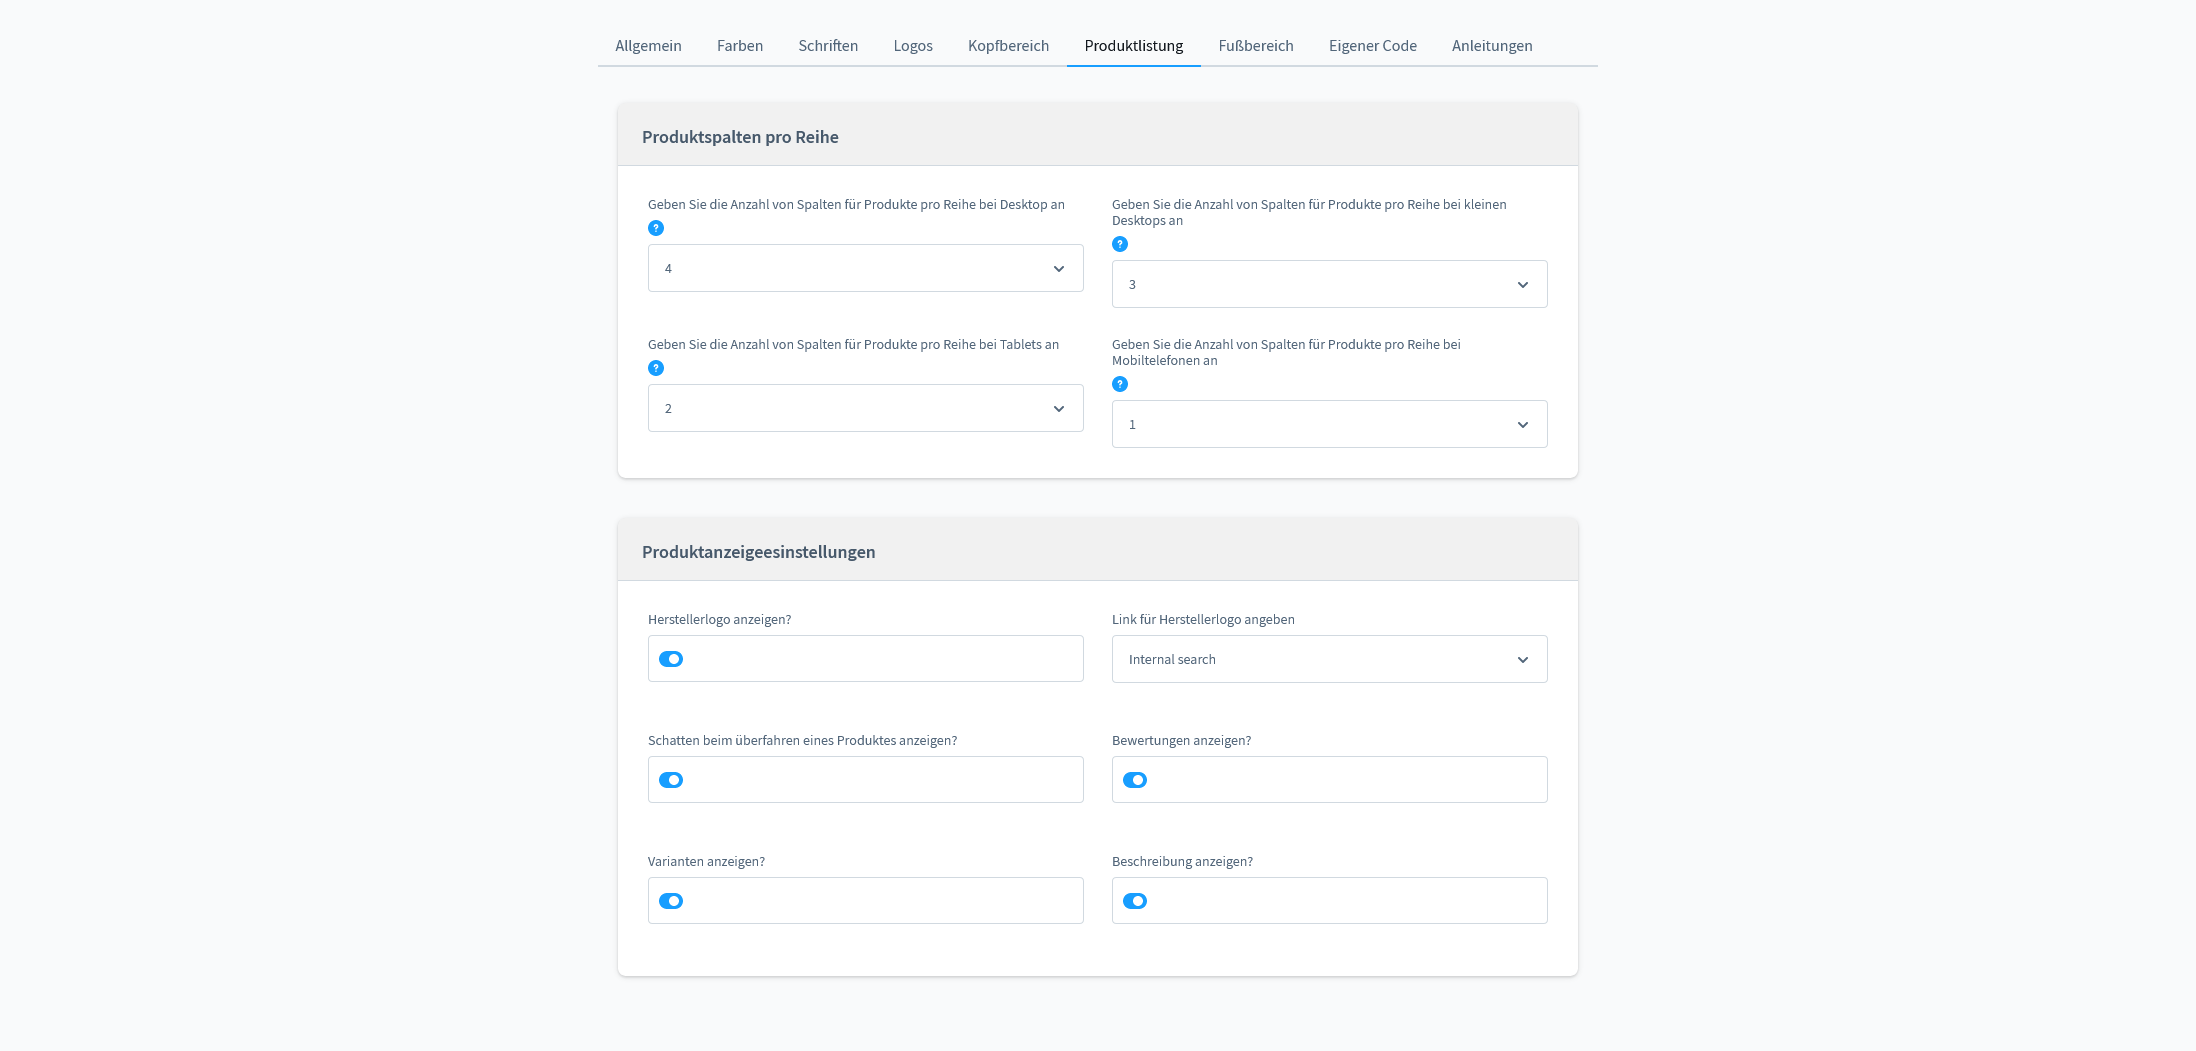Click the Link für Herstellerlogo angeben label

(1203, 620)
